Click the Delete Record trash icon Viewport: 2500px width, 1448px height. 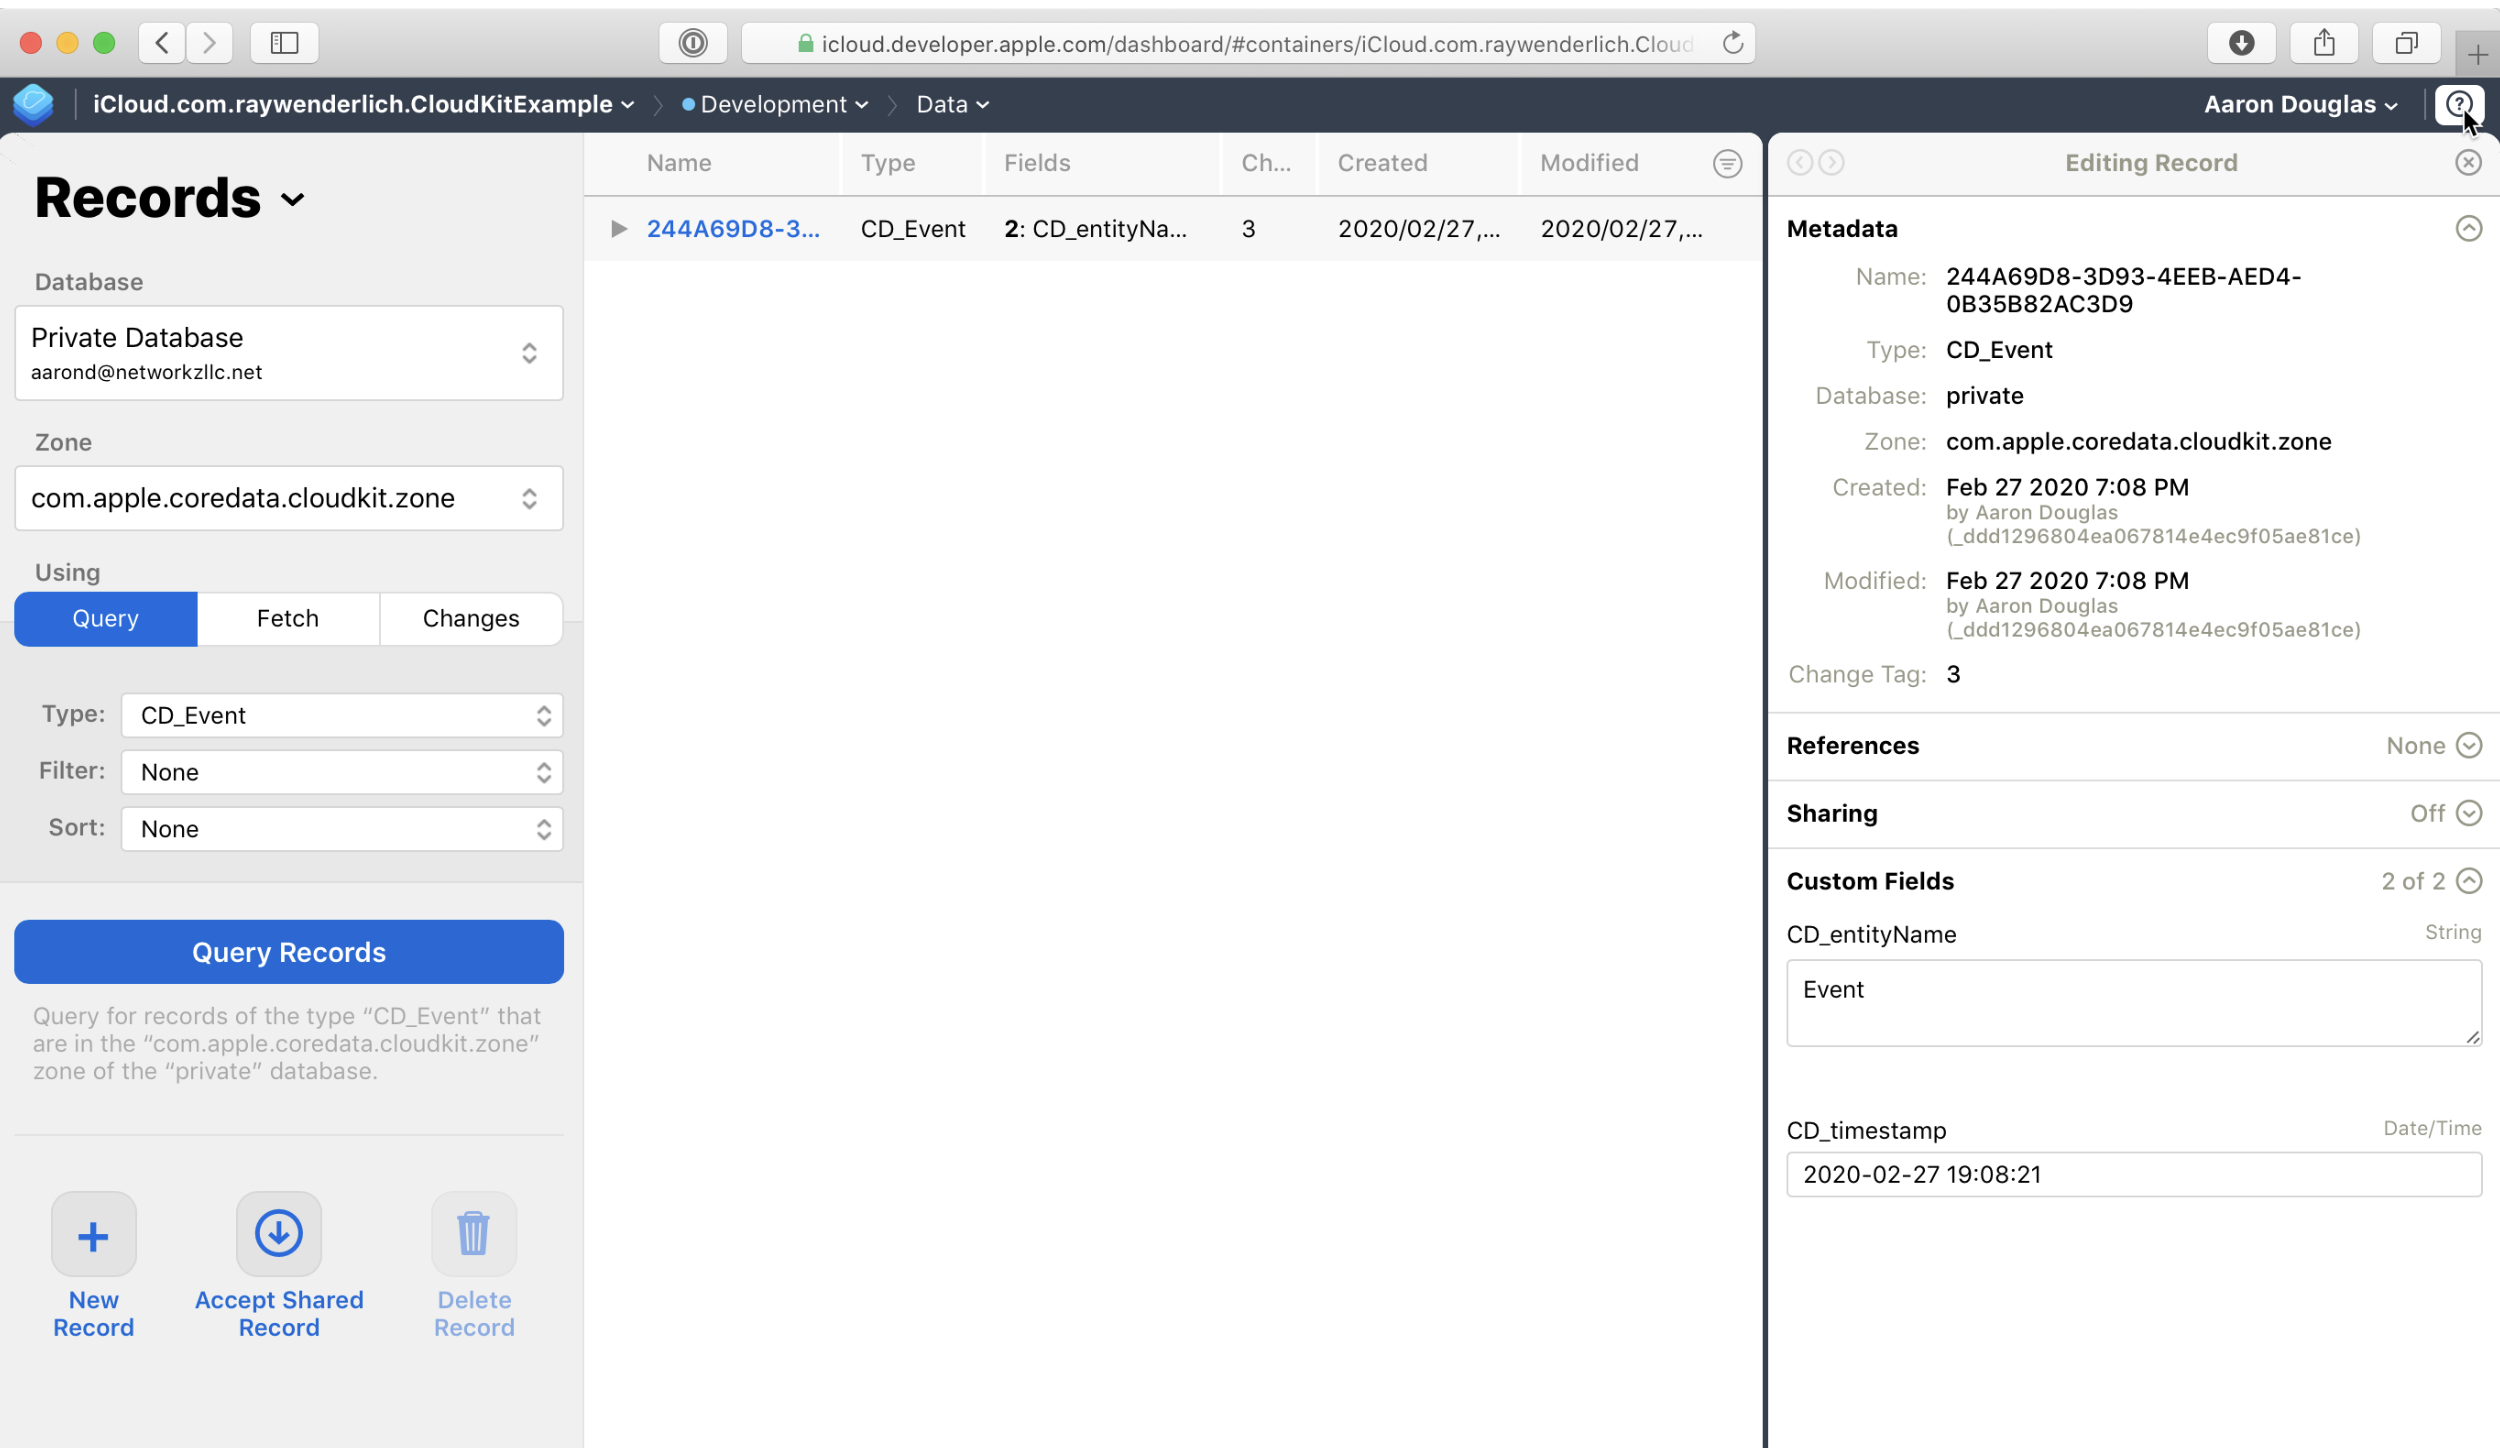coord(474,1235)
